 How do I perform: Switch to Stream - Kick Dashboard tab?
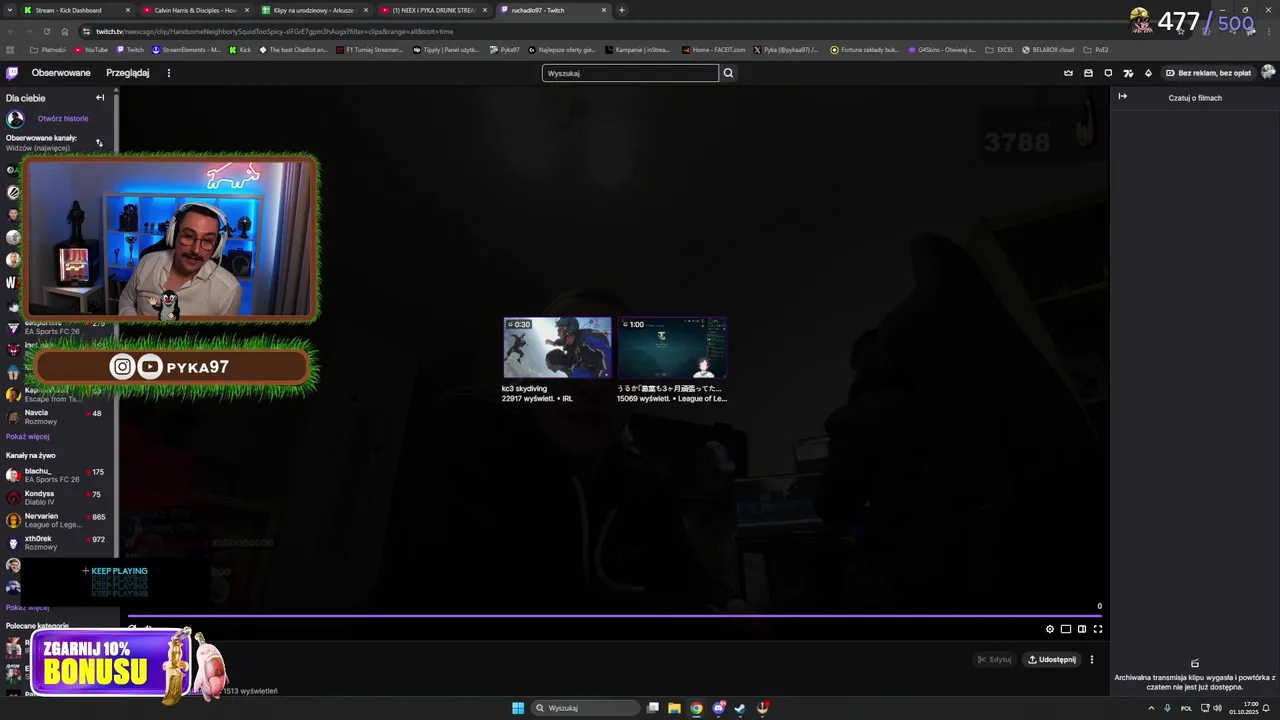point(76,10)
